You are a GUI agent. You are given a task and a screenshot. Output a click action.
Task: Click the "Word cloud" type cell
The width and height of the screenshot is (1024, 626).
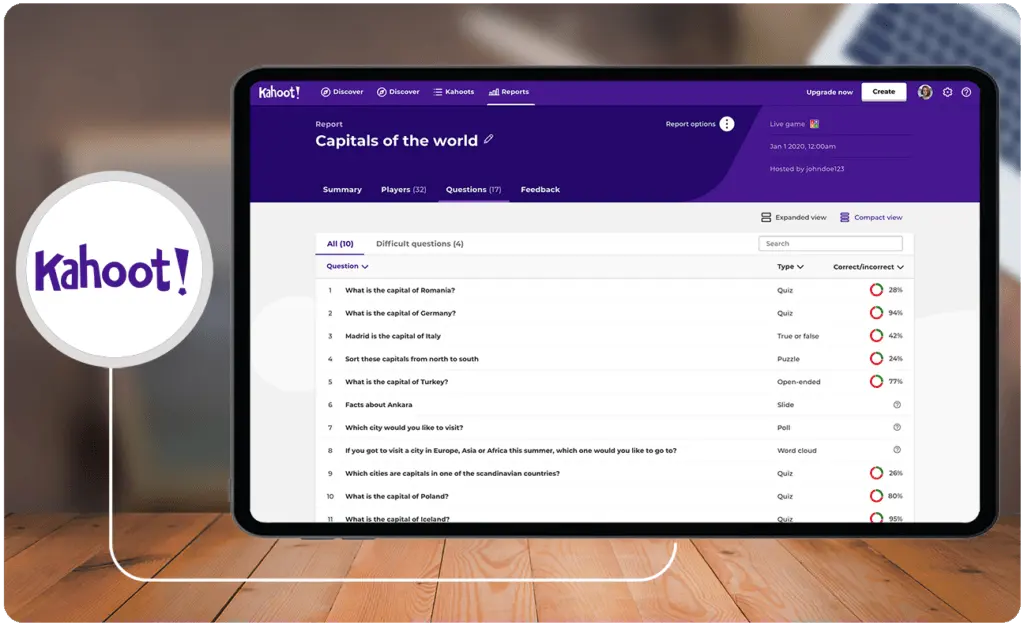pyautogui.click(x=796, y=450)
